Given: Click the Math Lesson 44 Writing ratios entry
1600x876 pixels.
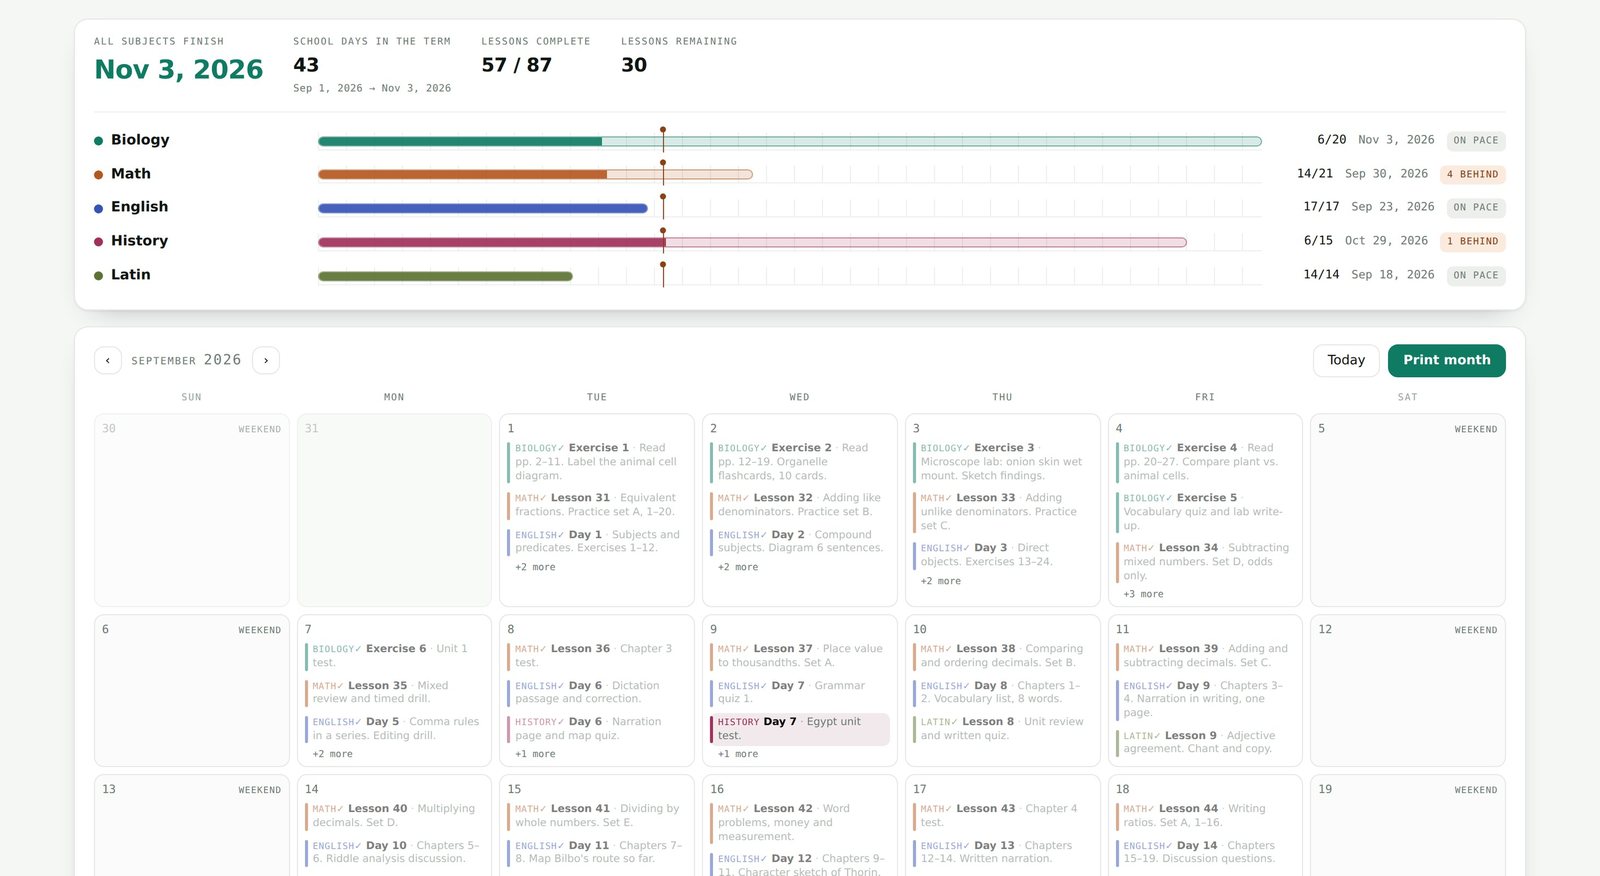Looking at the screenshot, I should 1205,816.
